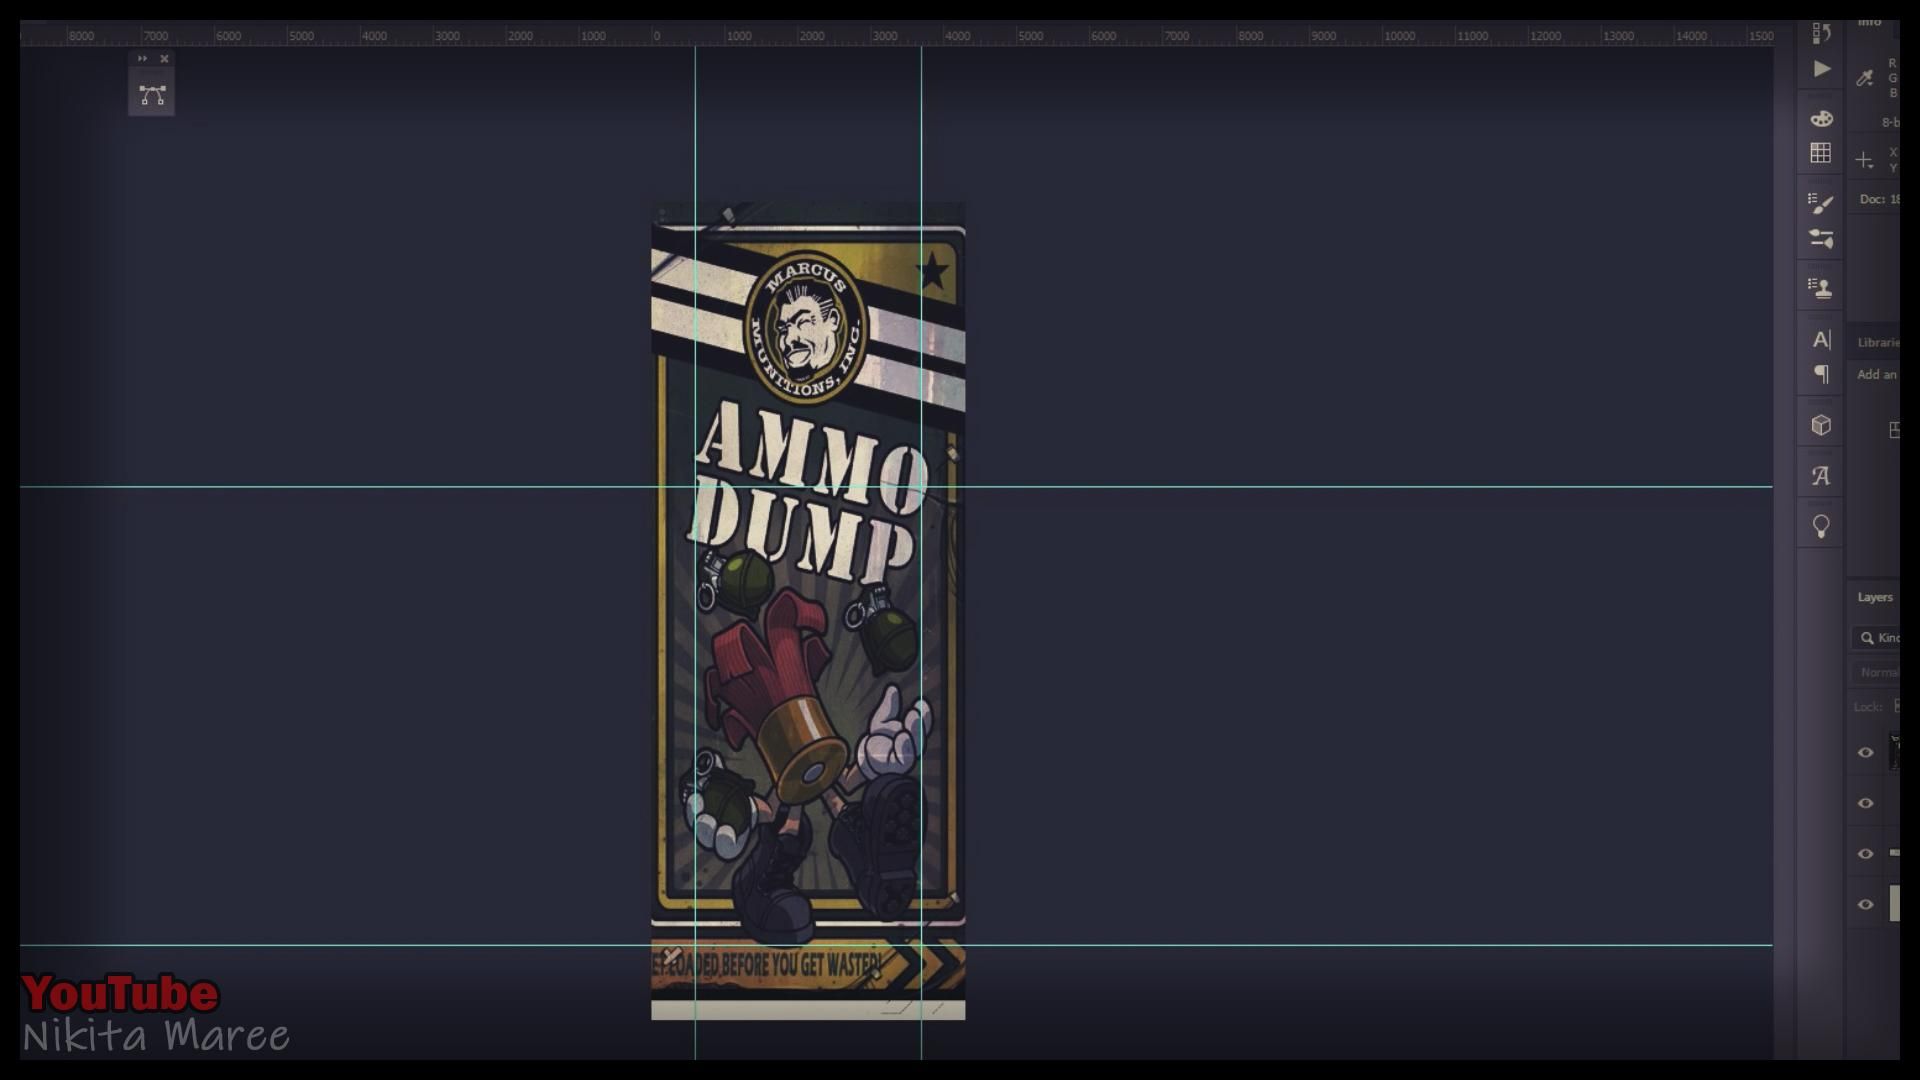1920x1080 pixels.
Task: Open the History panel icon
Action: [x=1821, y=33]
